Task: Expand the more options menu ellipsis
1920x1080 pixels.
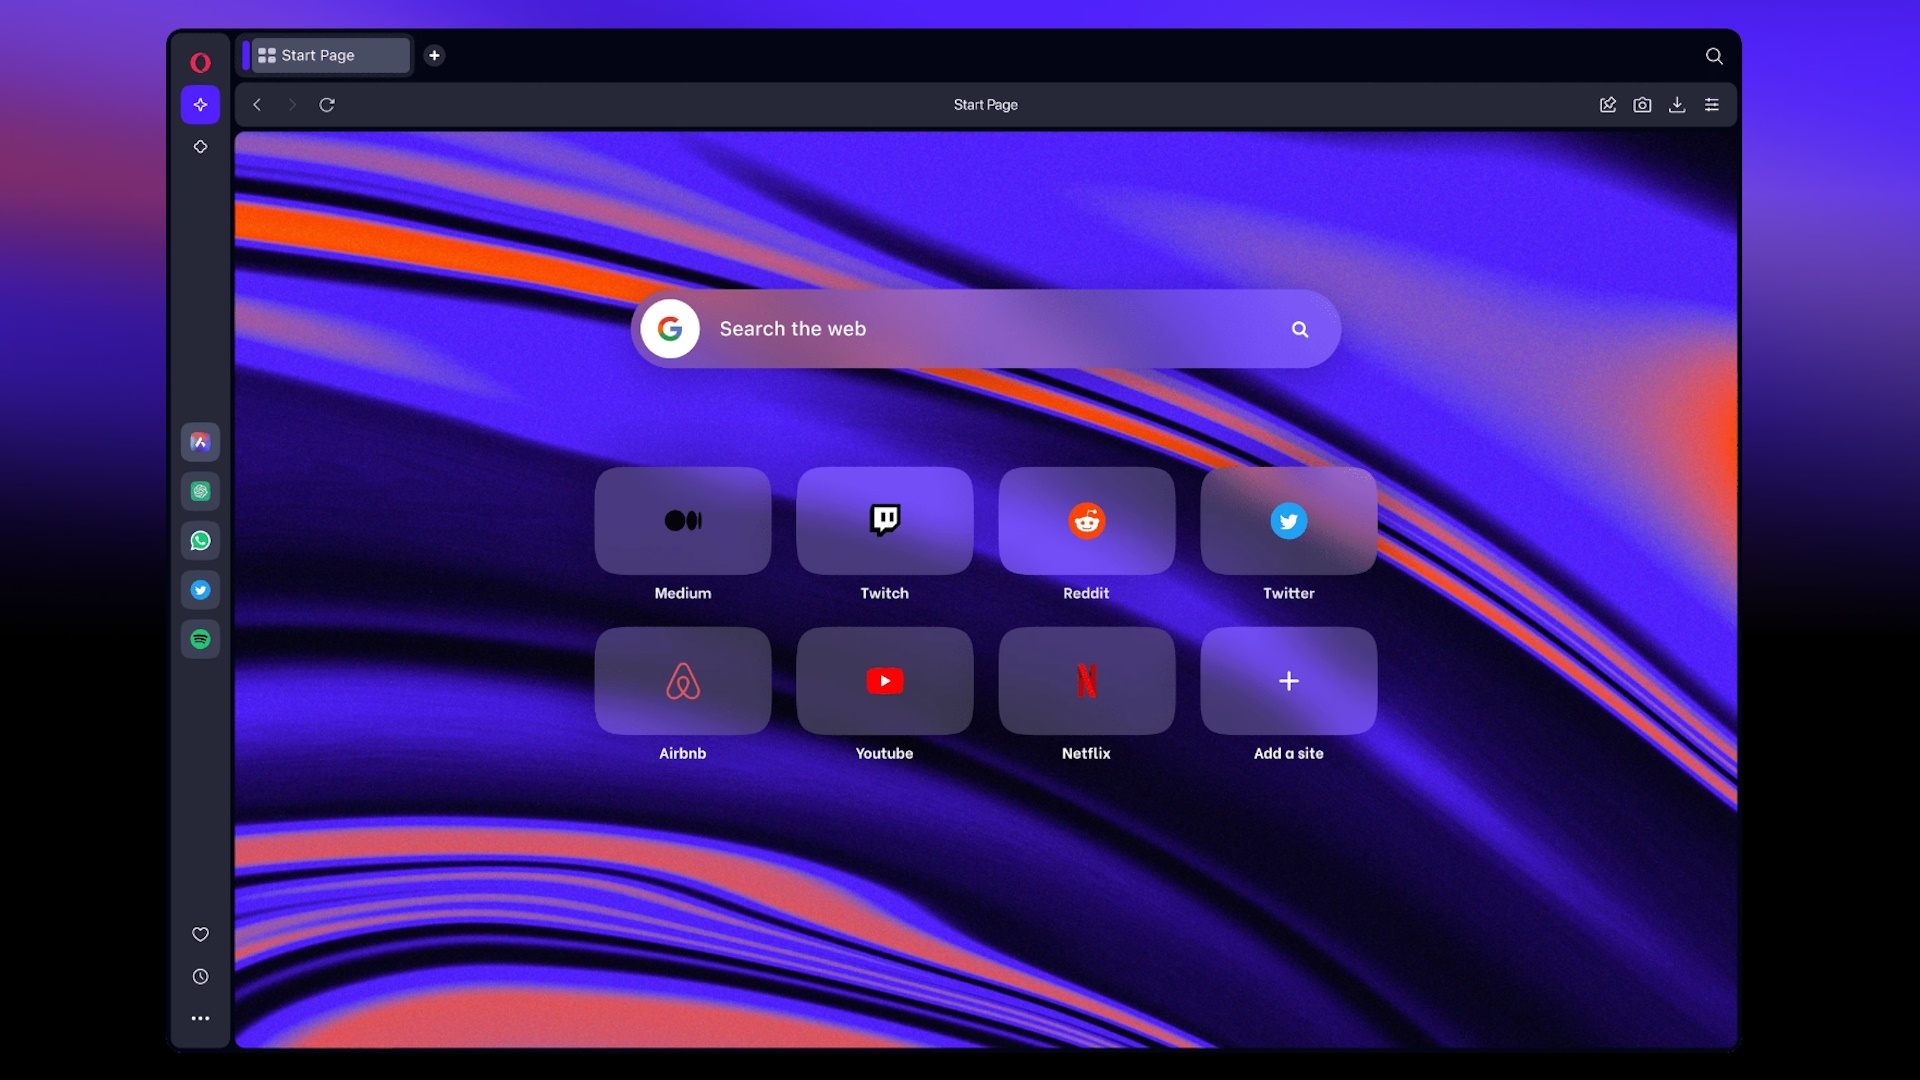Action: [199, 1017]
